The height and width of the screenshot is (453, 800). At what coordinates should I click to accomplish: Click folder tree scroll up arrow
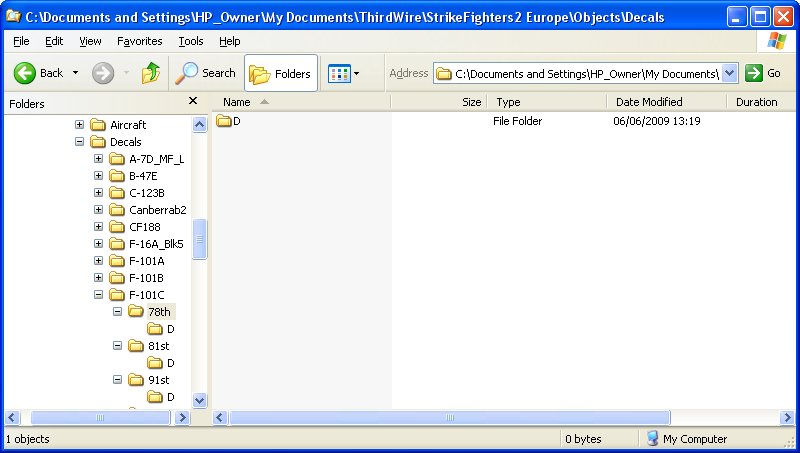pyautogui.click(x=199, y=124)
